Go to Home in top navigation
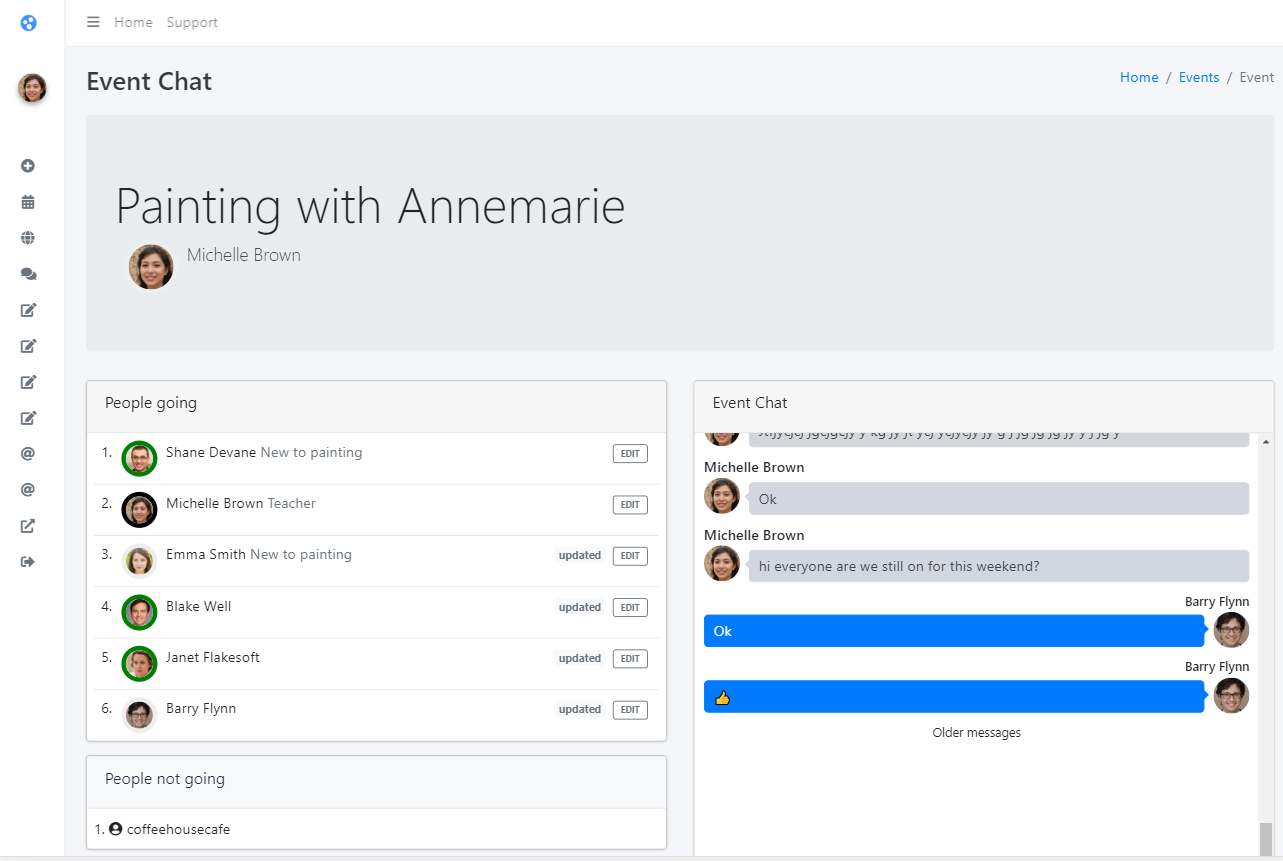The image size is (1283, 861). point(133,22)
